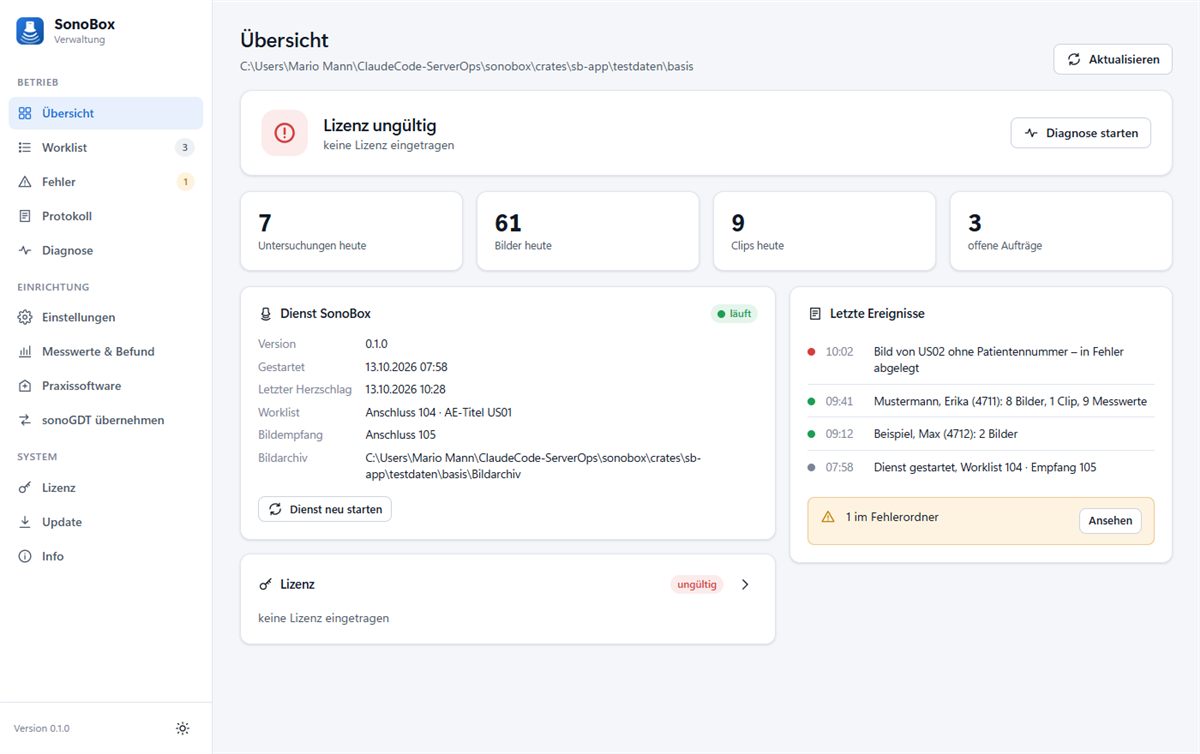Viewport: 1200px width, 754px height.
Task: Expand the Lizenz card chevron
Action: coord(745,584)
